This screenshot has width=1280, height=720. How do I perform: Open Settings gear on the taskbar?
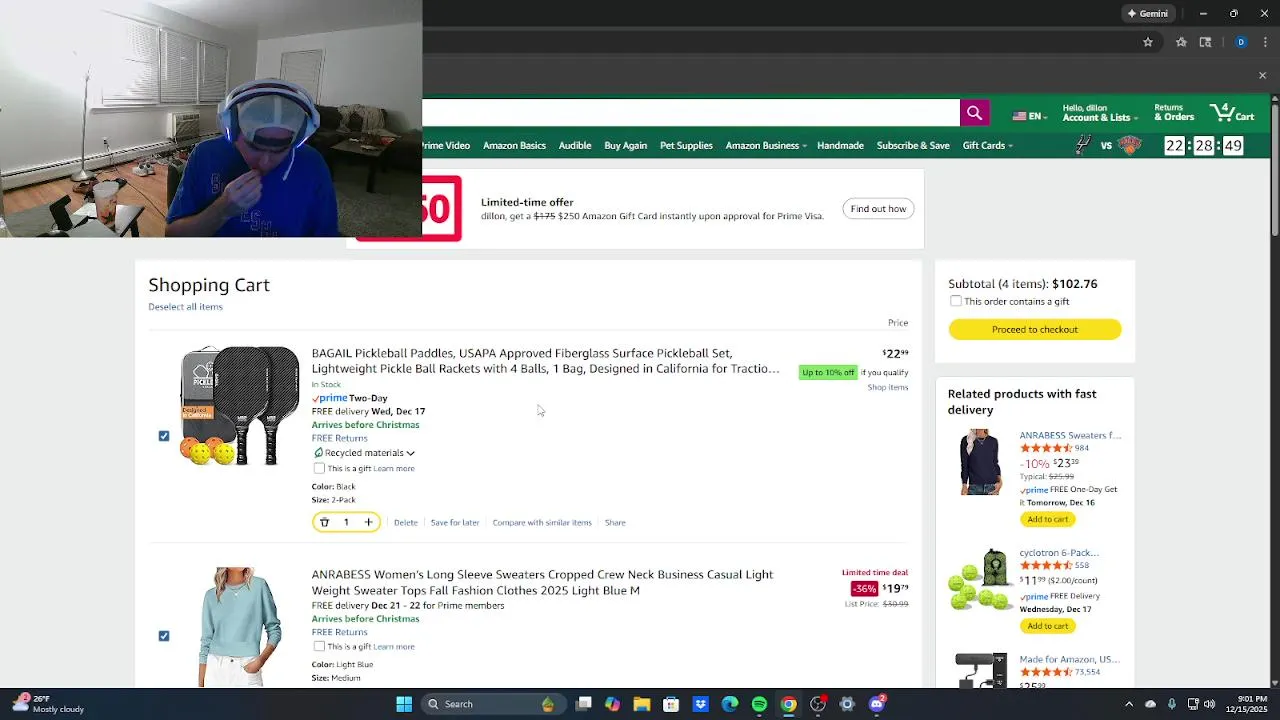pos(847,704)
